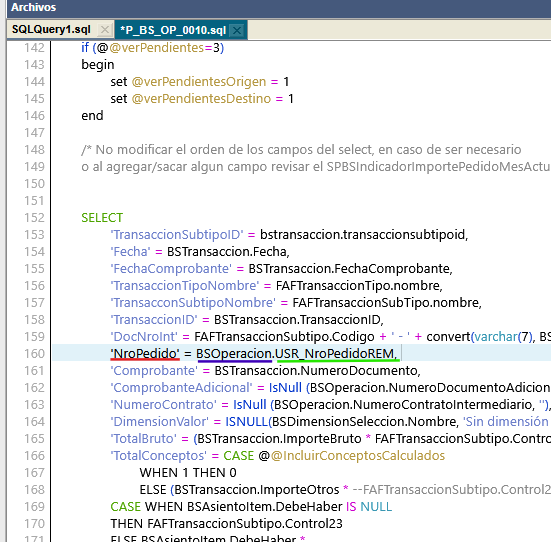Click BSTransaccion.TransaccionID on line 158
This screenshot has height=542, width=551.
click(x=297, y=320)
